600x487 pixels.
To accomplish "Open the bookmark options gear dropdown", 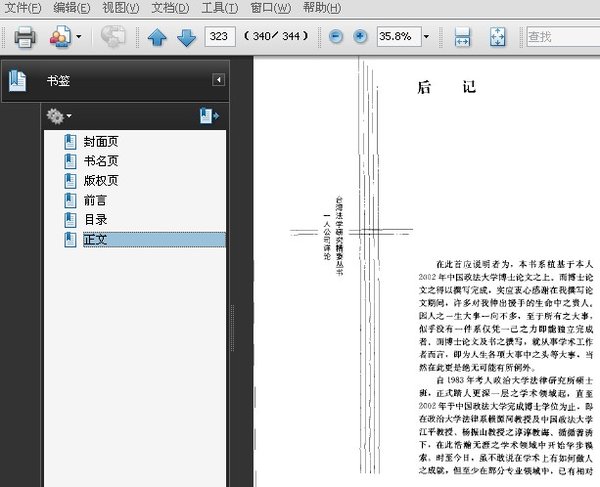I will [59, 117].
